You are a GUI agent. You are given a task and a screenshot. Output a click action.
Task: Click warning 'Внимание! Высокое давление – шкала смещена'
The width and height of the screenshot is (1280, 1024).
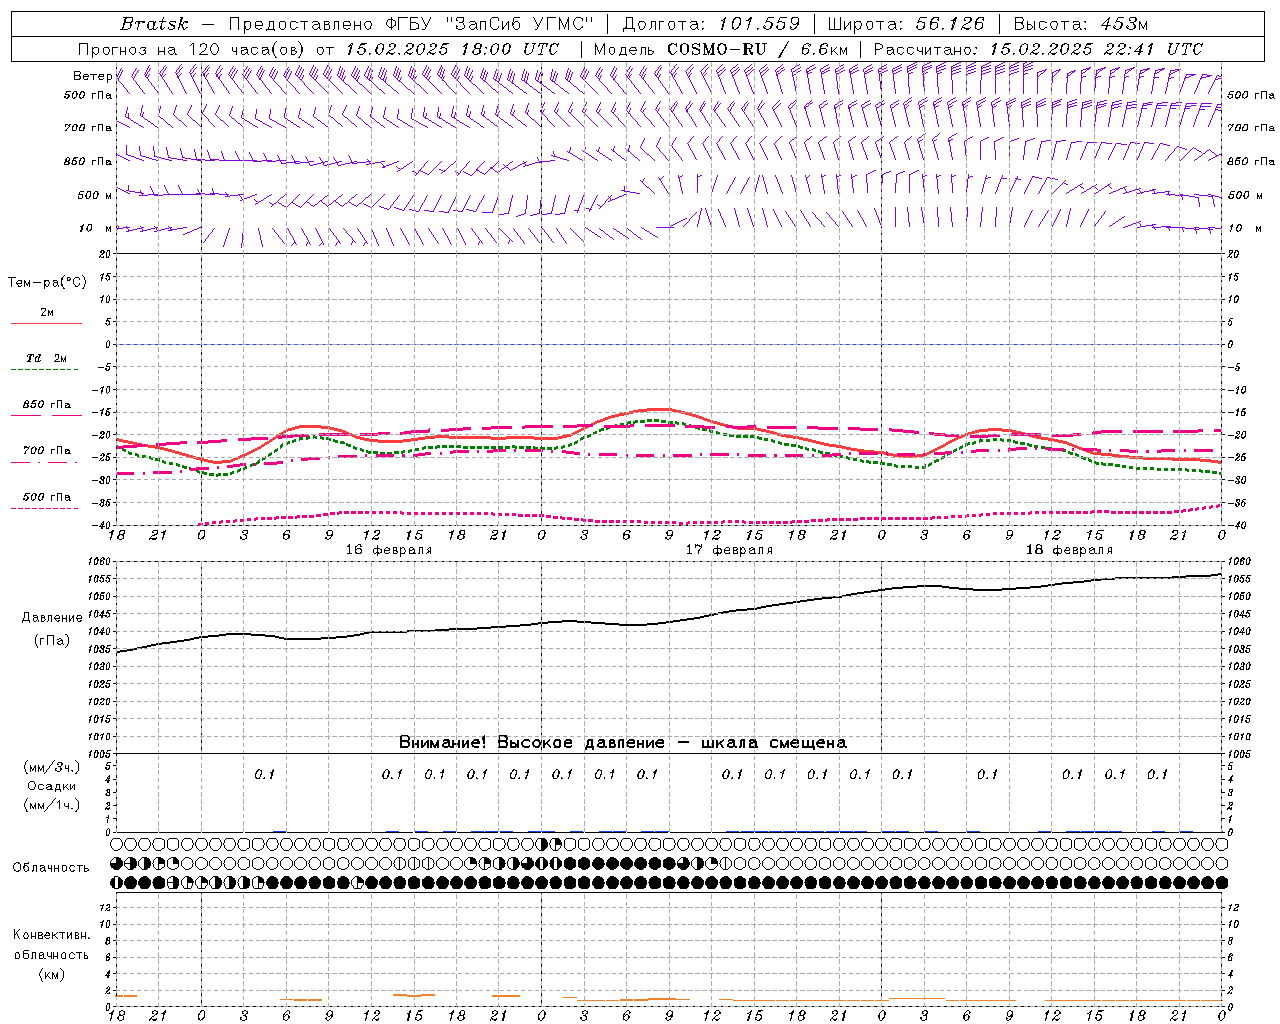(623, 743)
